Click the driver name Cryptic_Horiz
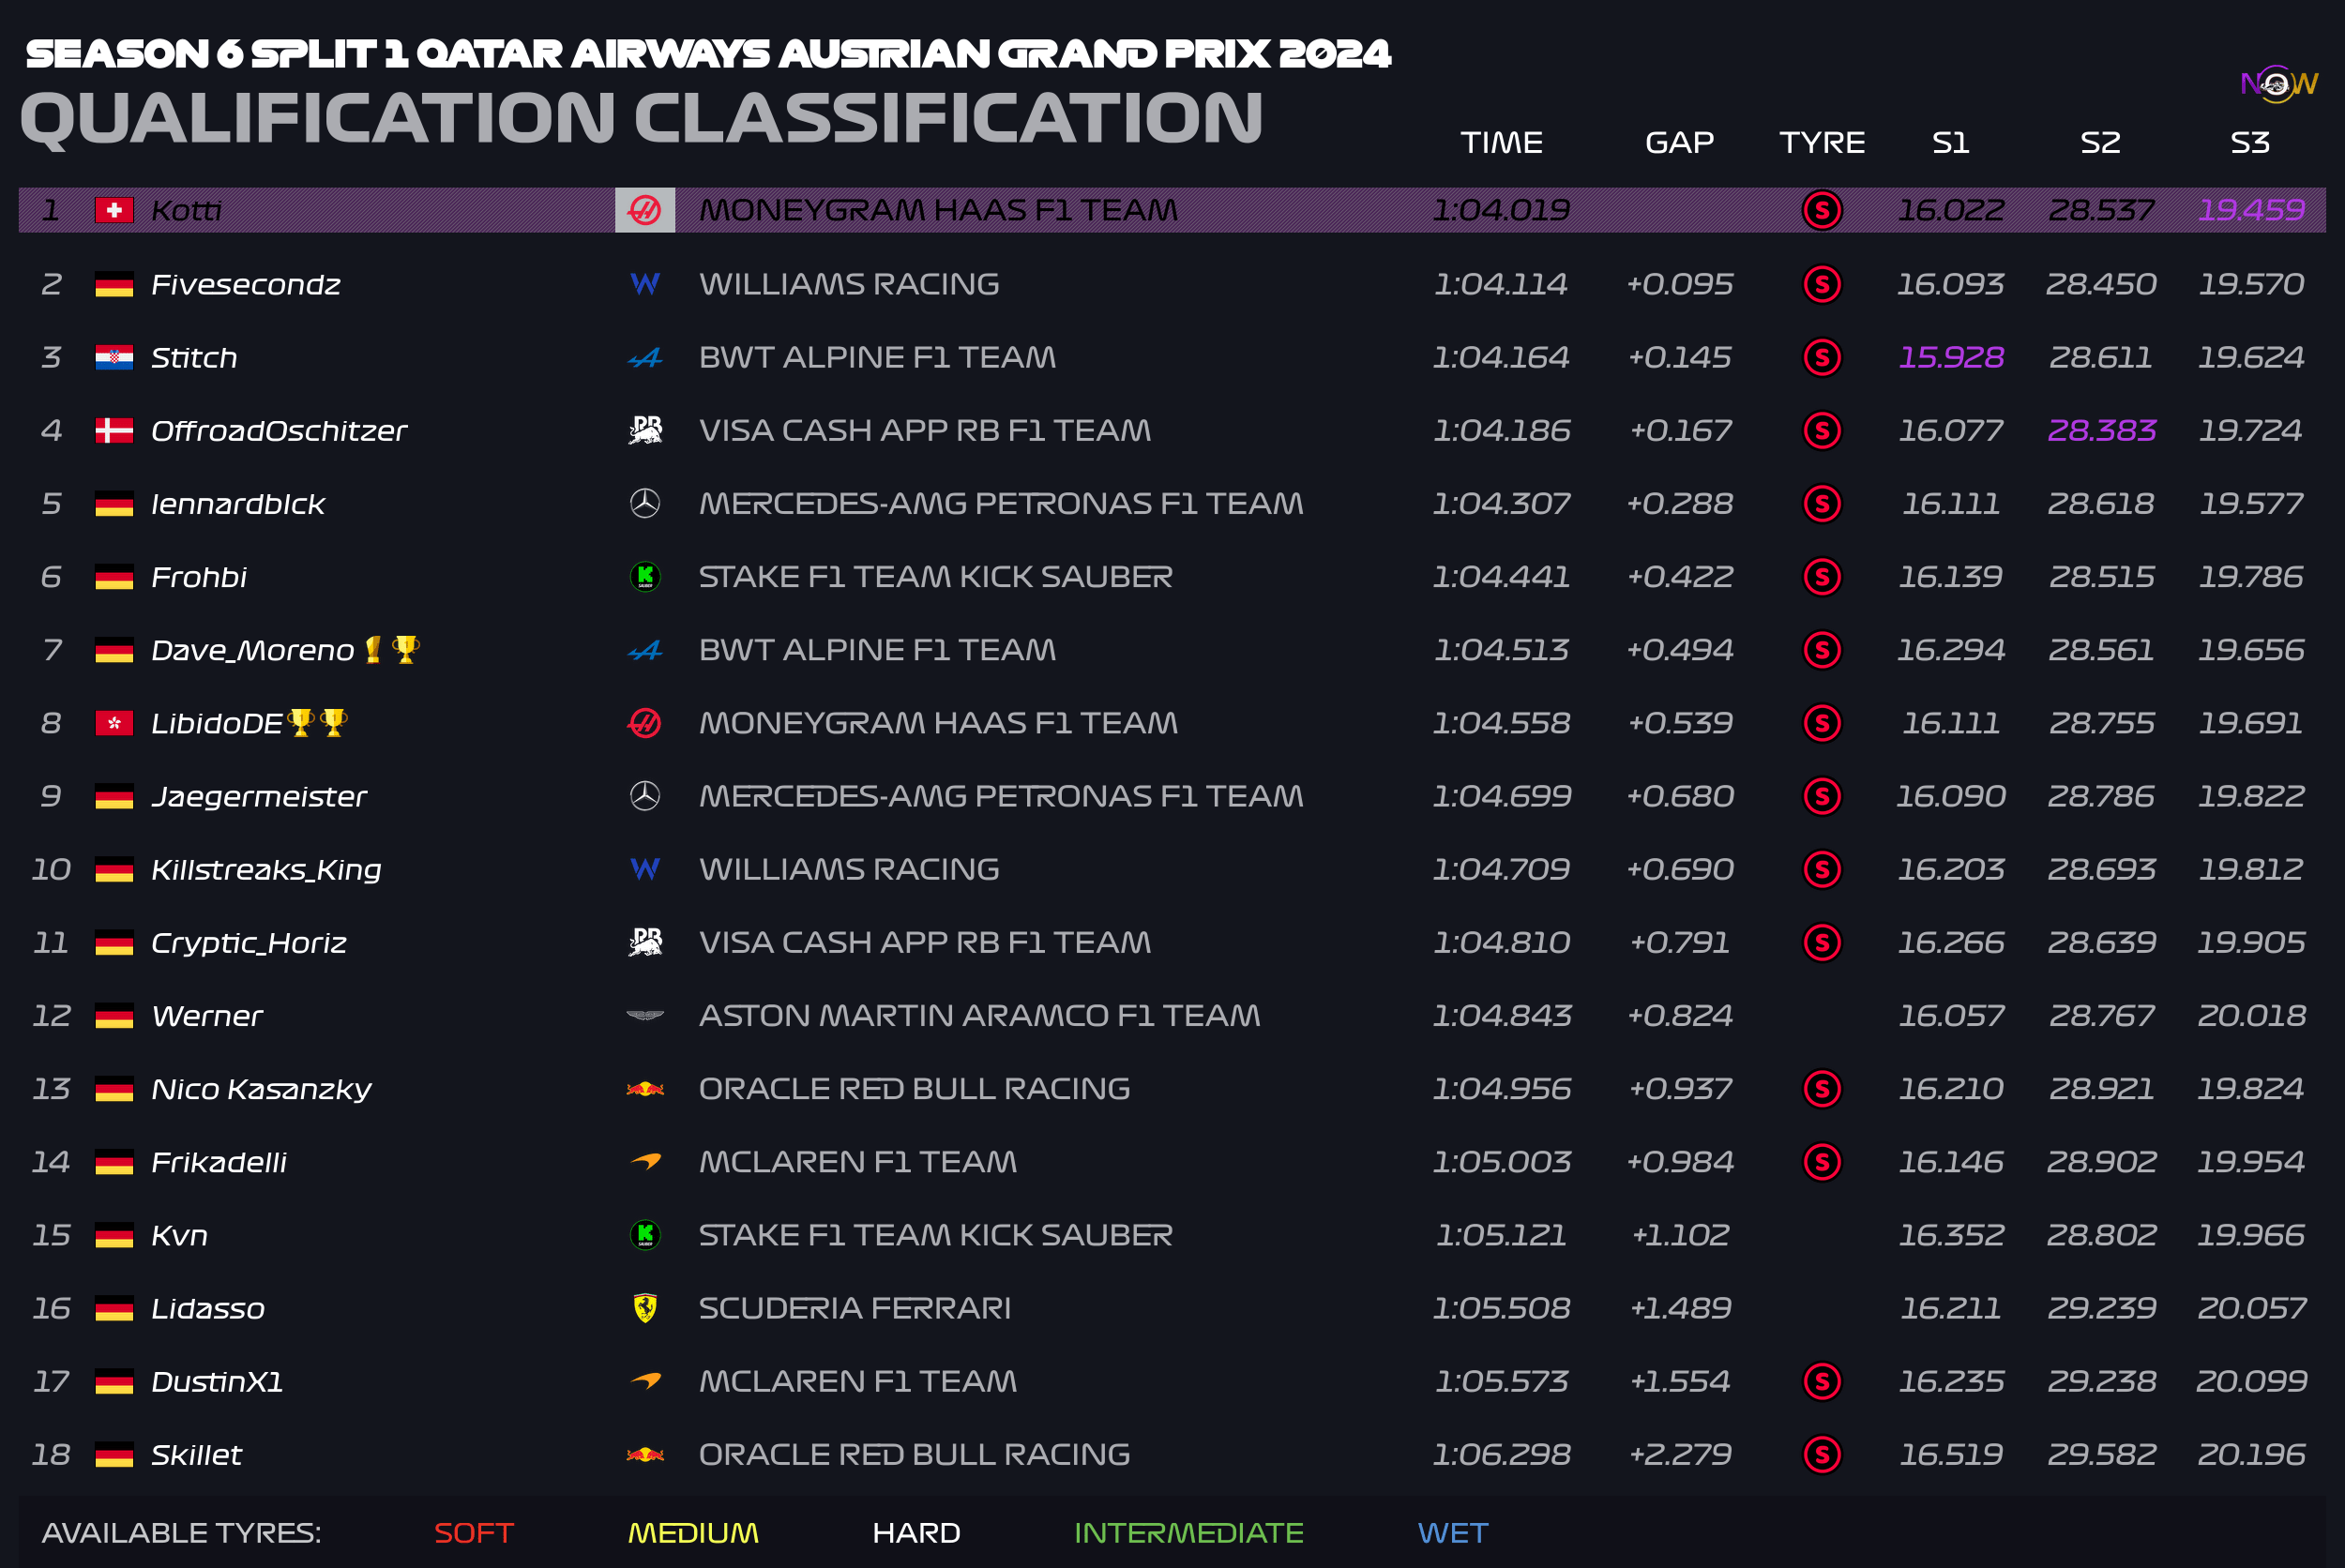The height and width of the screenshot is (1568, 2345). 249,943
